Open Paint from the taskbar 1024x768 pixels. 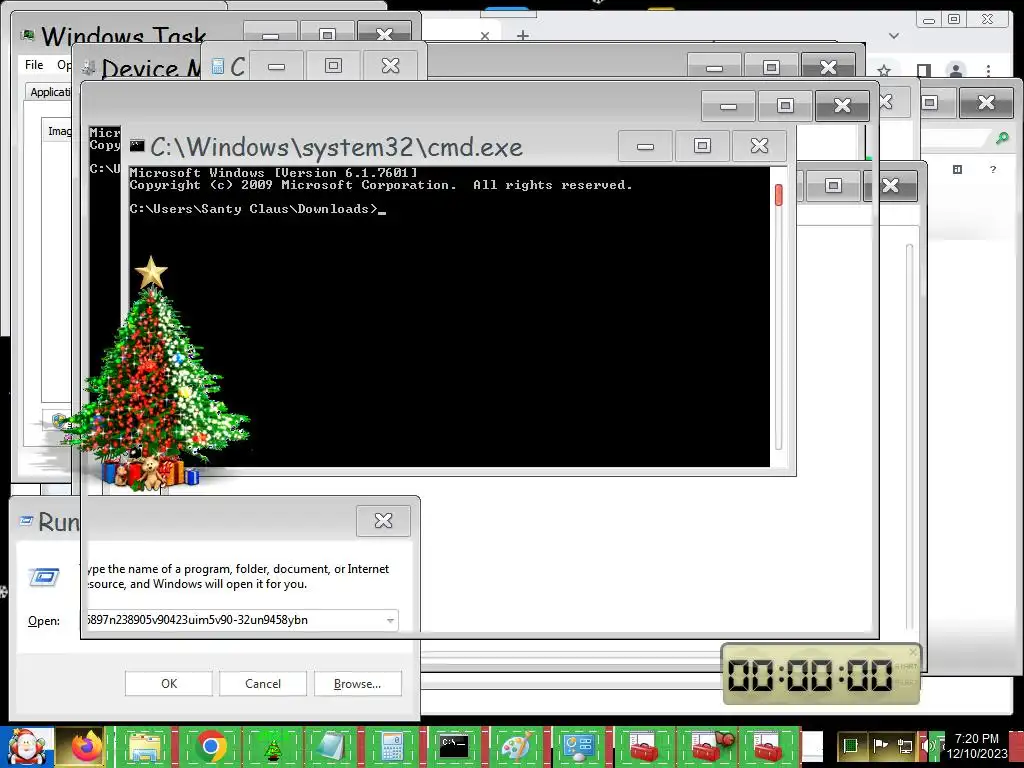(x=516, y=747)
